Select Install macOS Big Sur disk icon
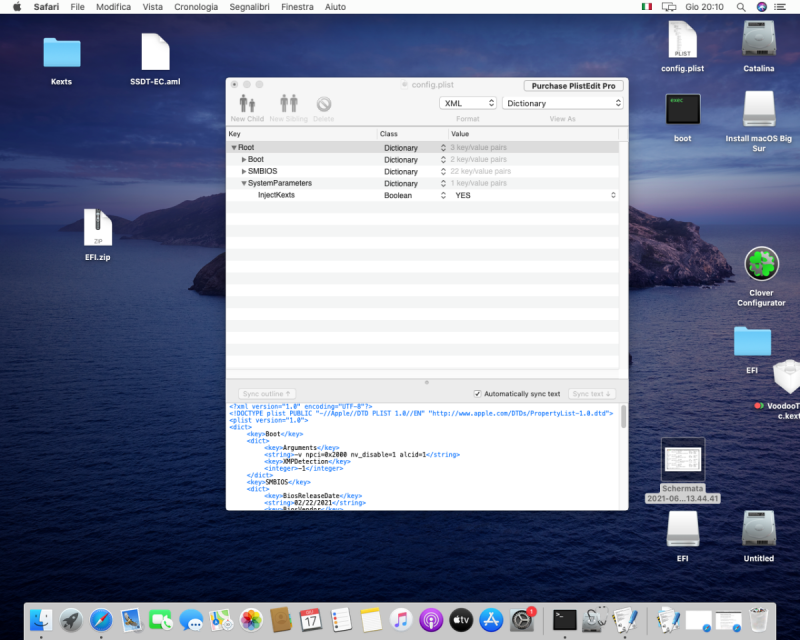Viewport: 800px width, 640px height. coord(759,109)
